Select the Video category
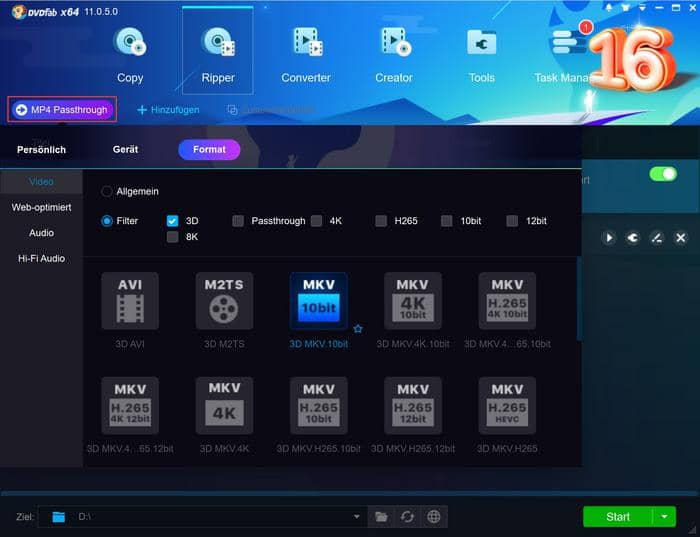Screen dimensions: 700x537 [41, 182]
